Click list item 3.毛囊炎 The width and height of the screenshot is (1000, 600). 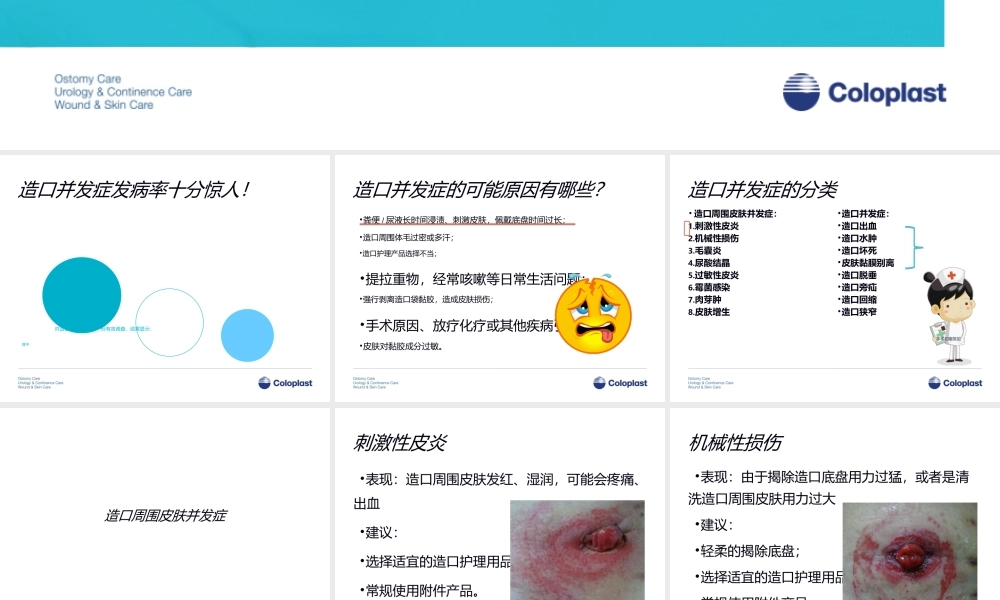[x=705, y=251]
